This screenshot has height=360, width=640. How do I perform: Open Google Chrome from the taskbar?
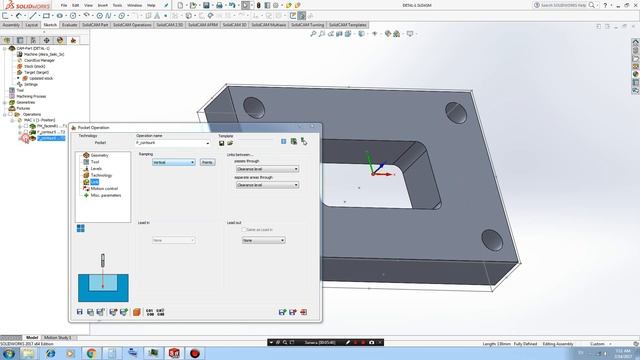coord(91,353)
